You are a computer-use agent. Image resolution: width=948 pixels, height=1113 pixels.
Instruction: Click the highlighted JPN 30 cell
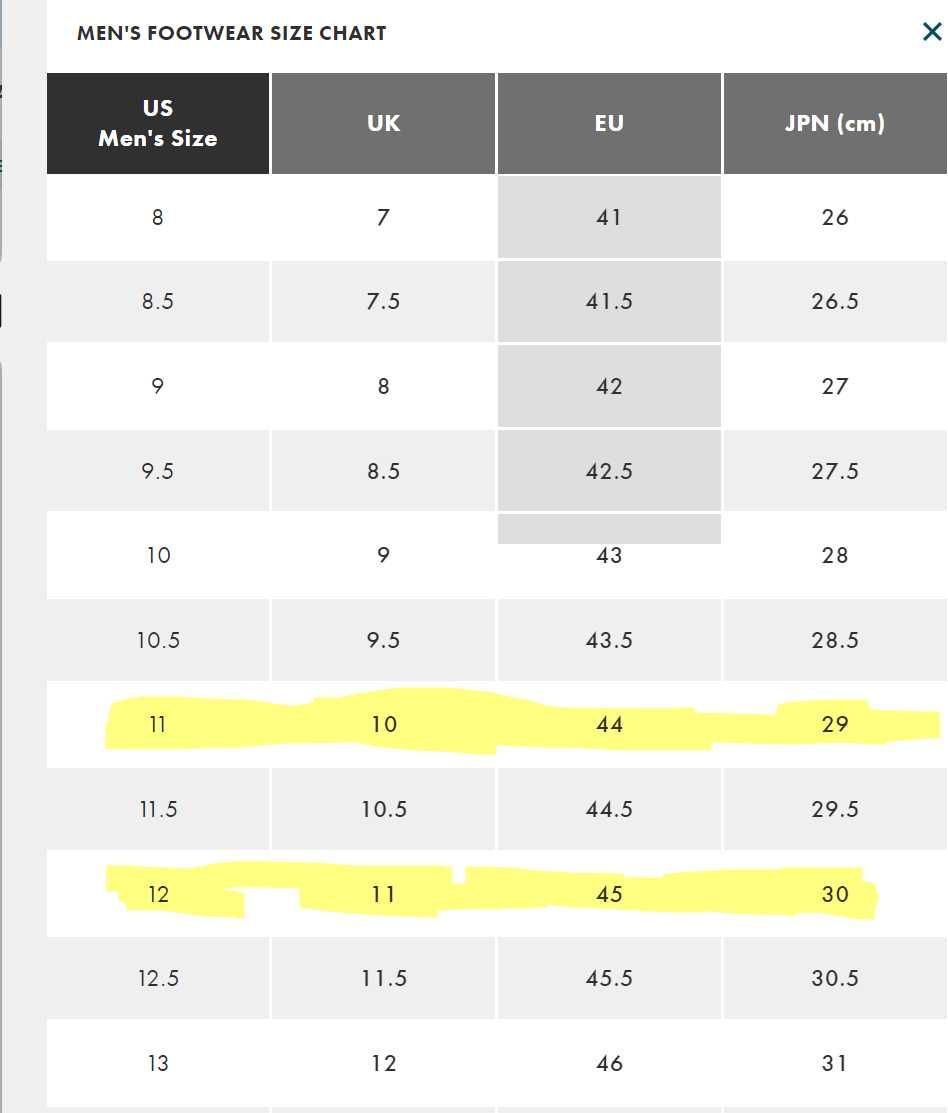pos(835,894)
